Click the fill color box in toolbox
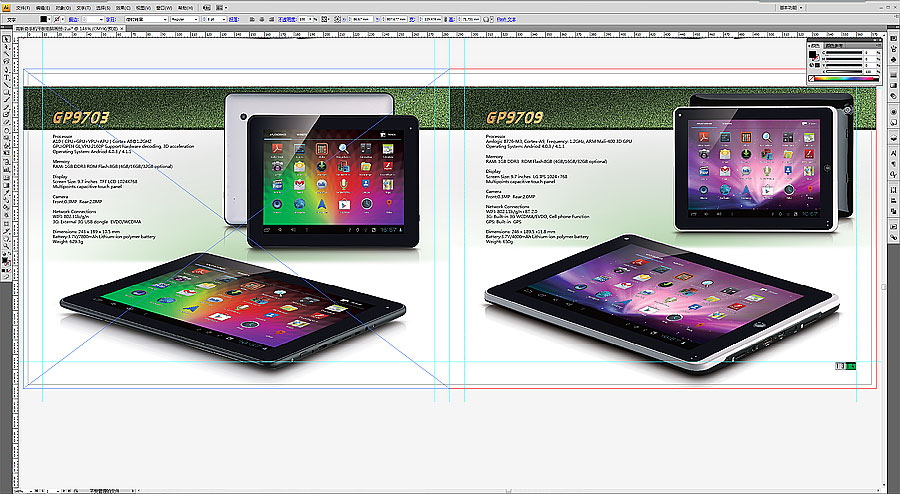This screenshot has height=494, width=900. point(3,259)
